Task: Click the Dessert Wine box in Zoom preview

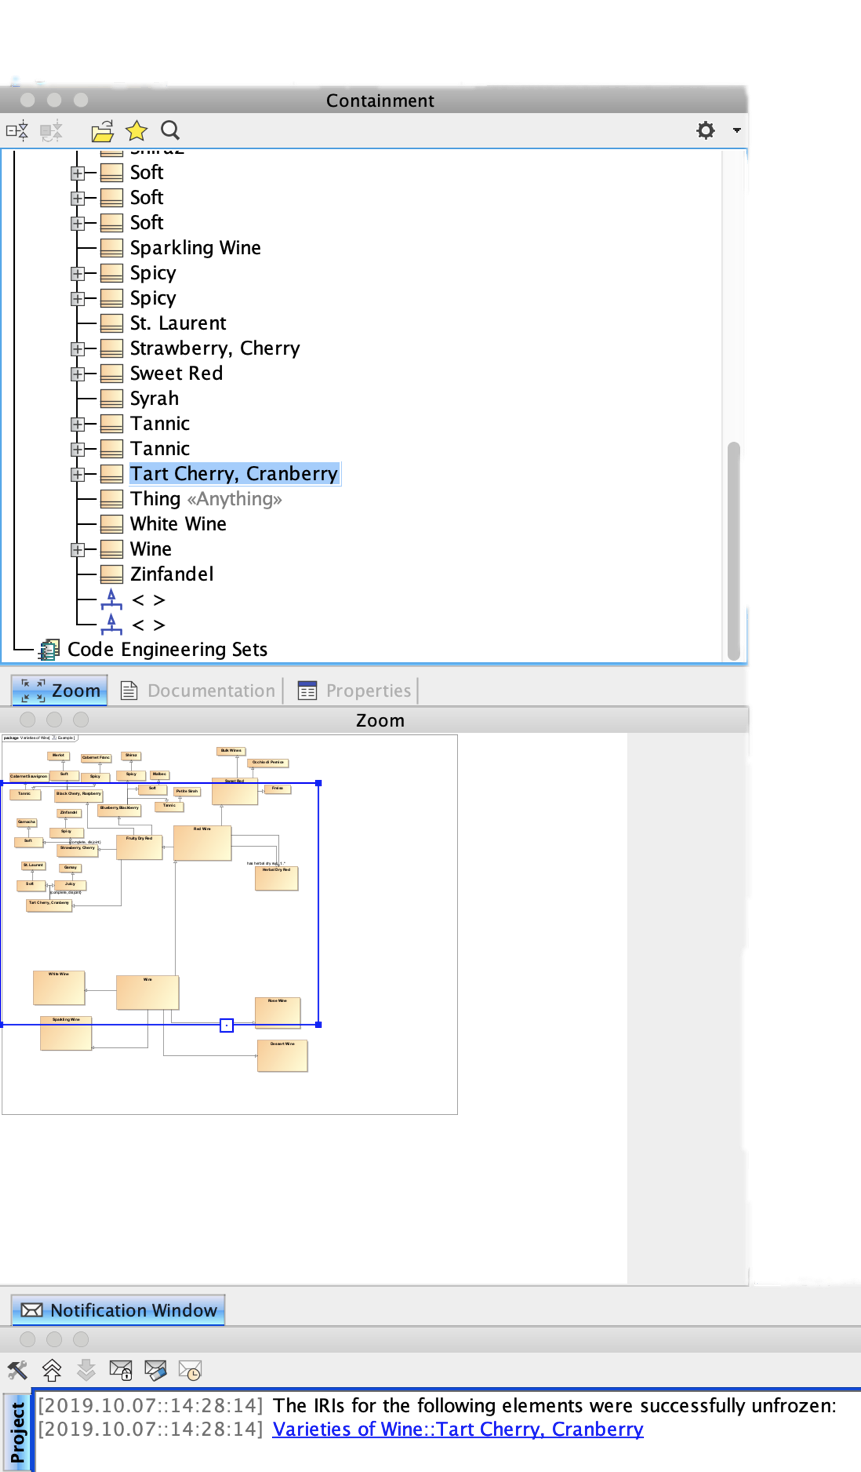Action: [282, 1056]
